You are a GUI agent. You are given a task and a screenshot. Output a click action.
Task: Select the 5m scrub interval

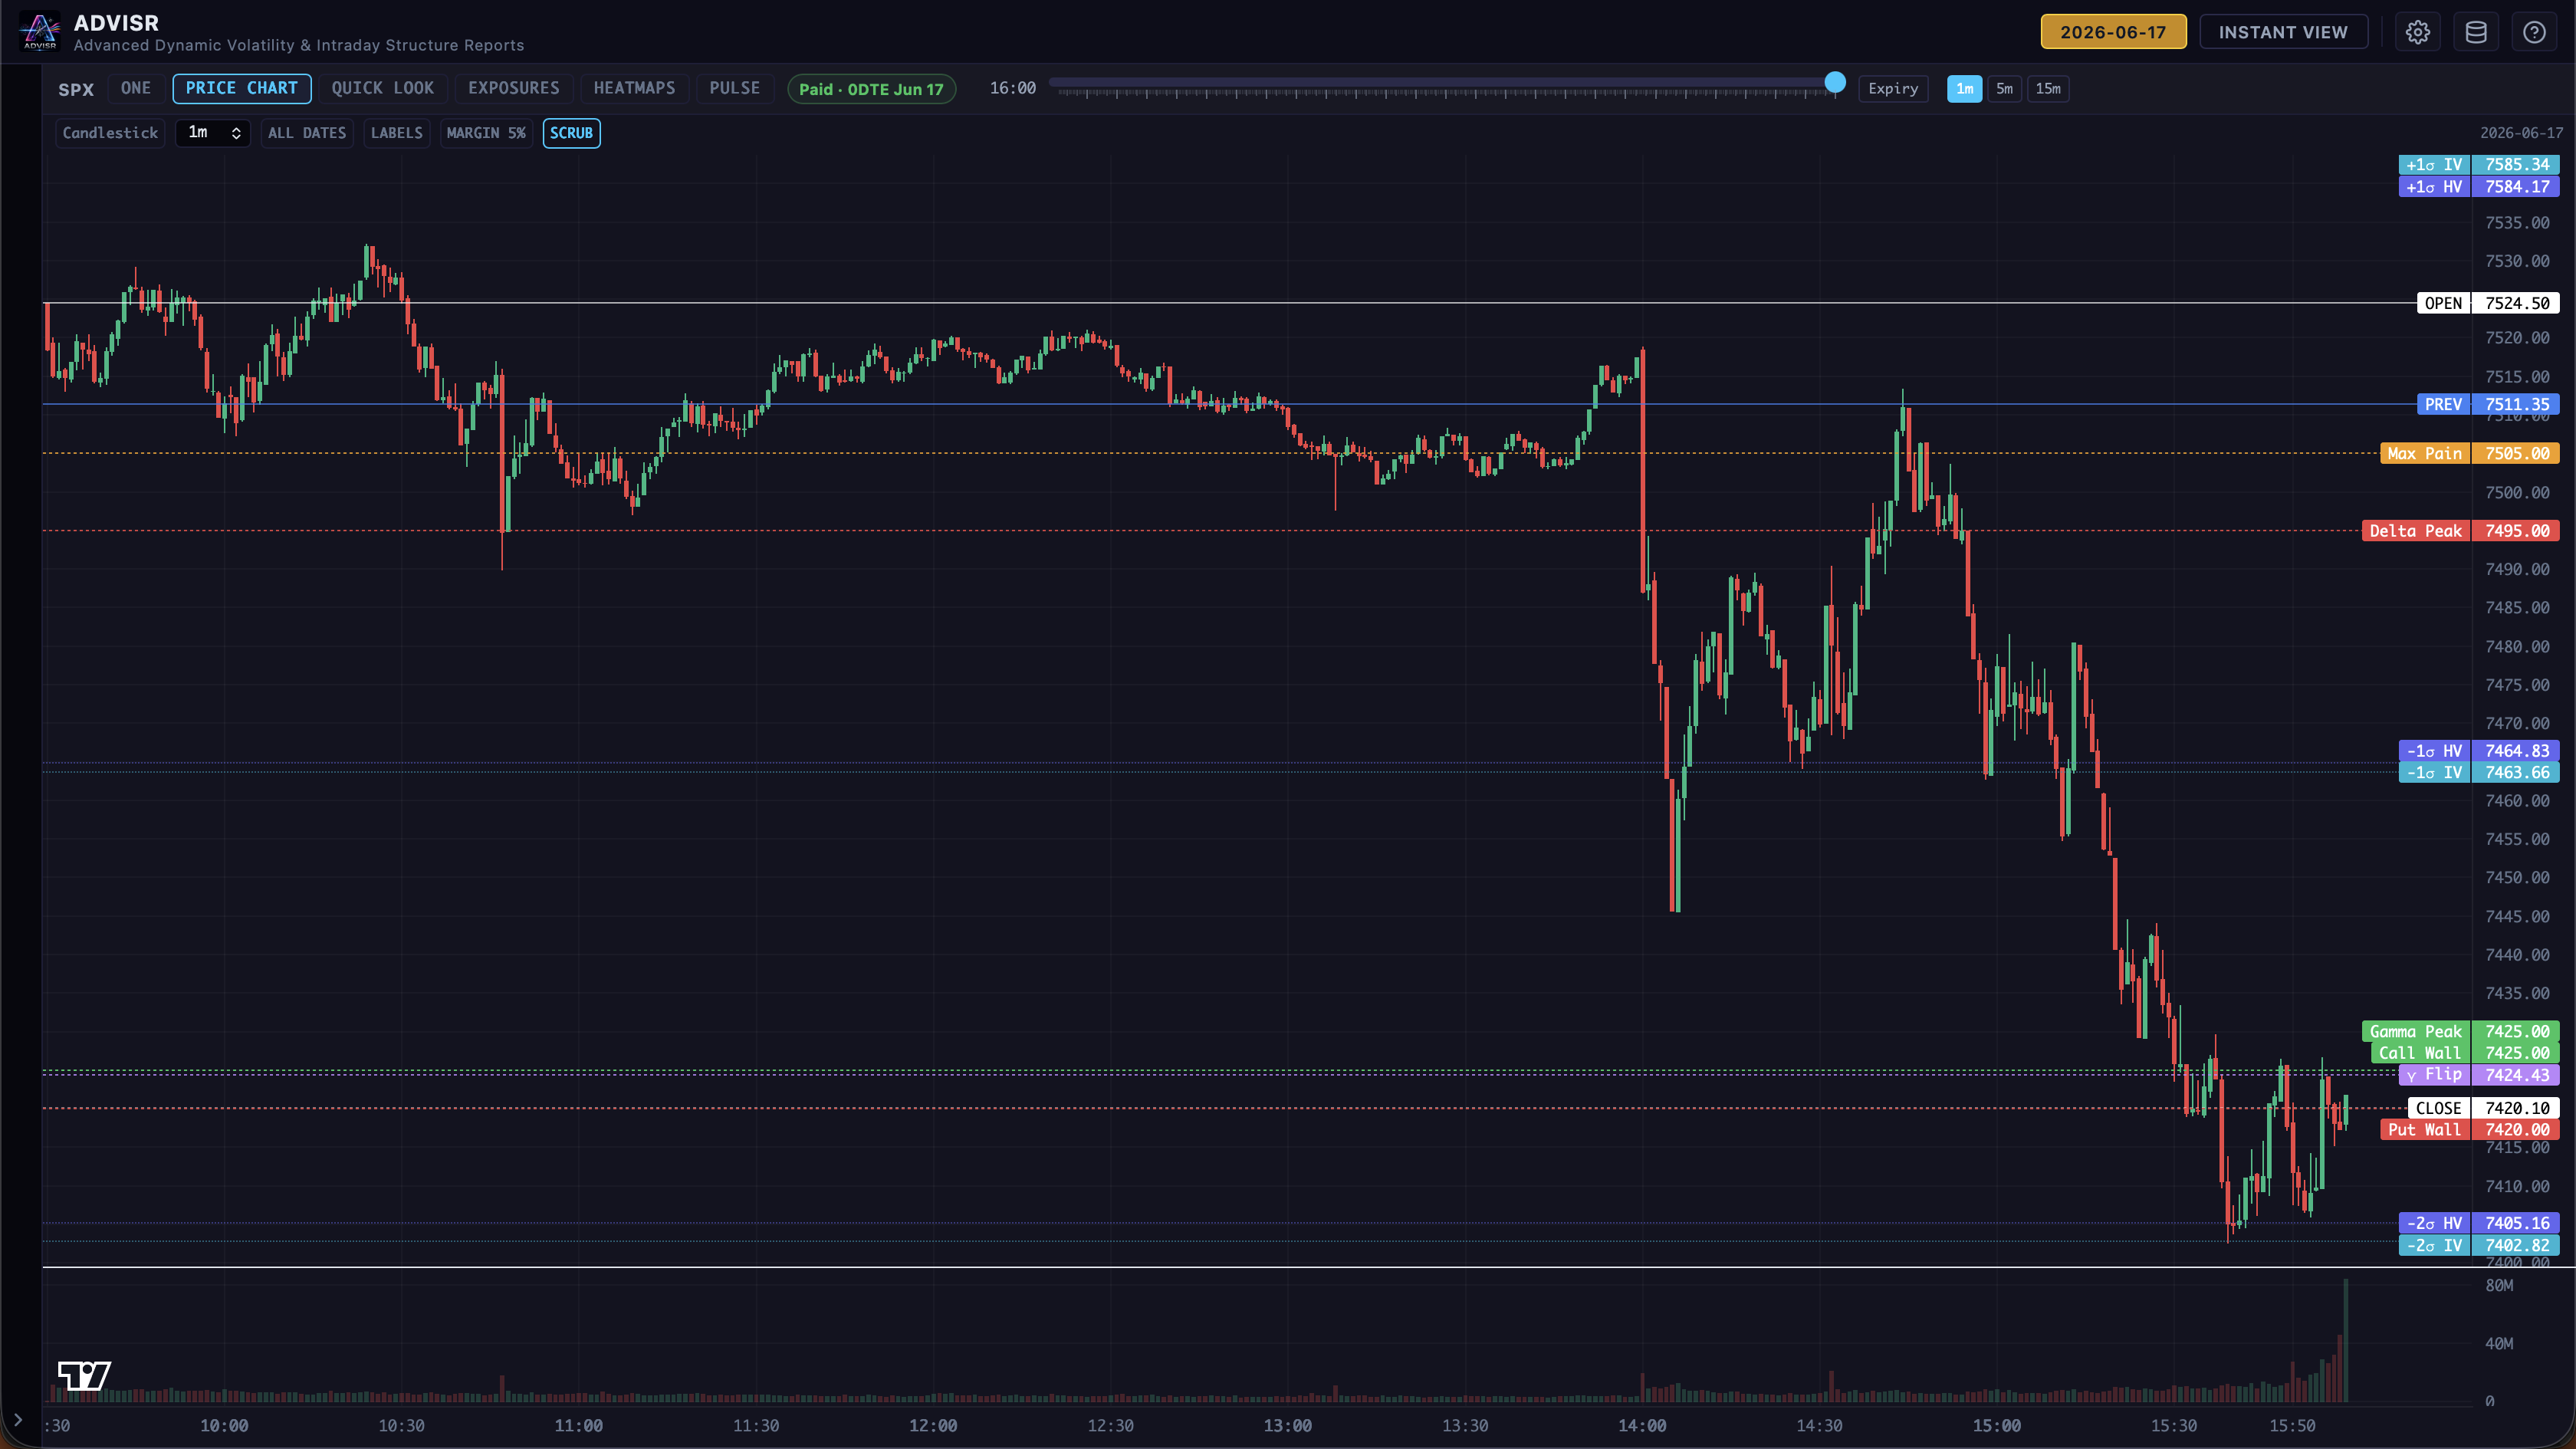(x=2004, y=88)
